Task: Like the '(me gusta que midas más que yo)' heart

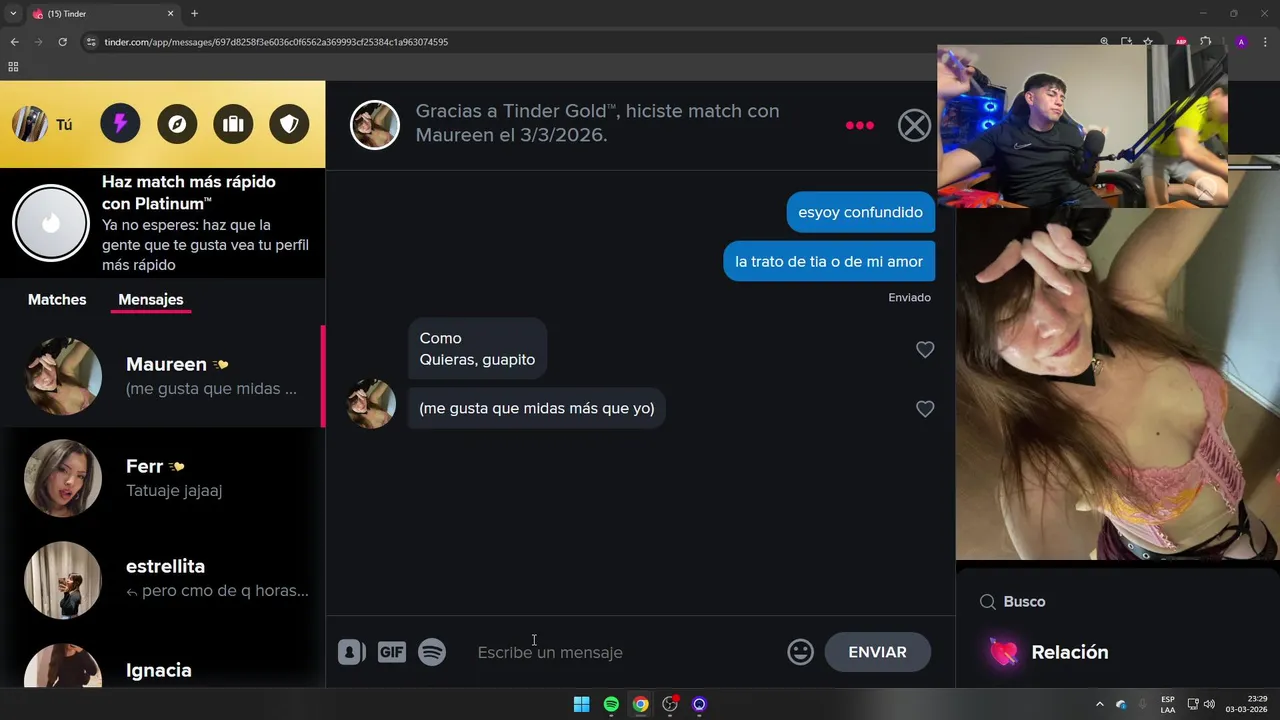Action: pyautogui.click(x=925, y=408)
